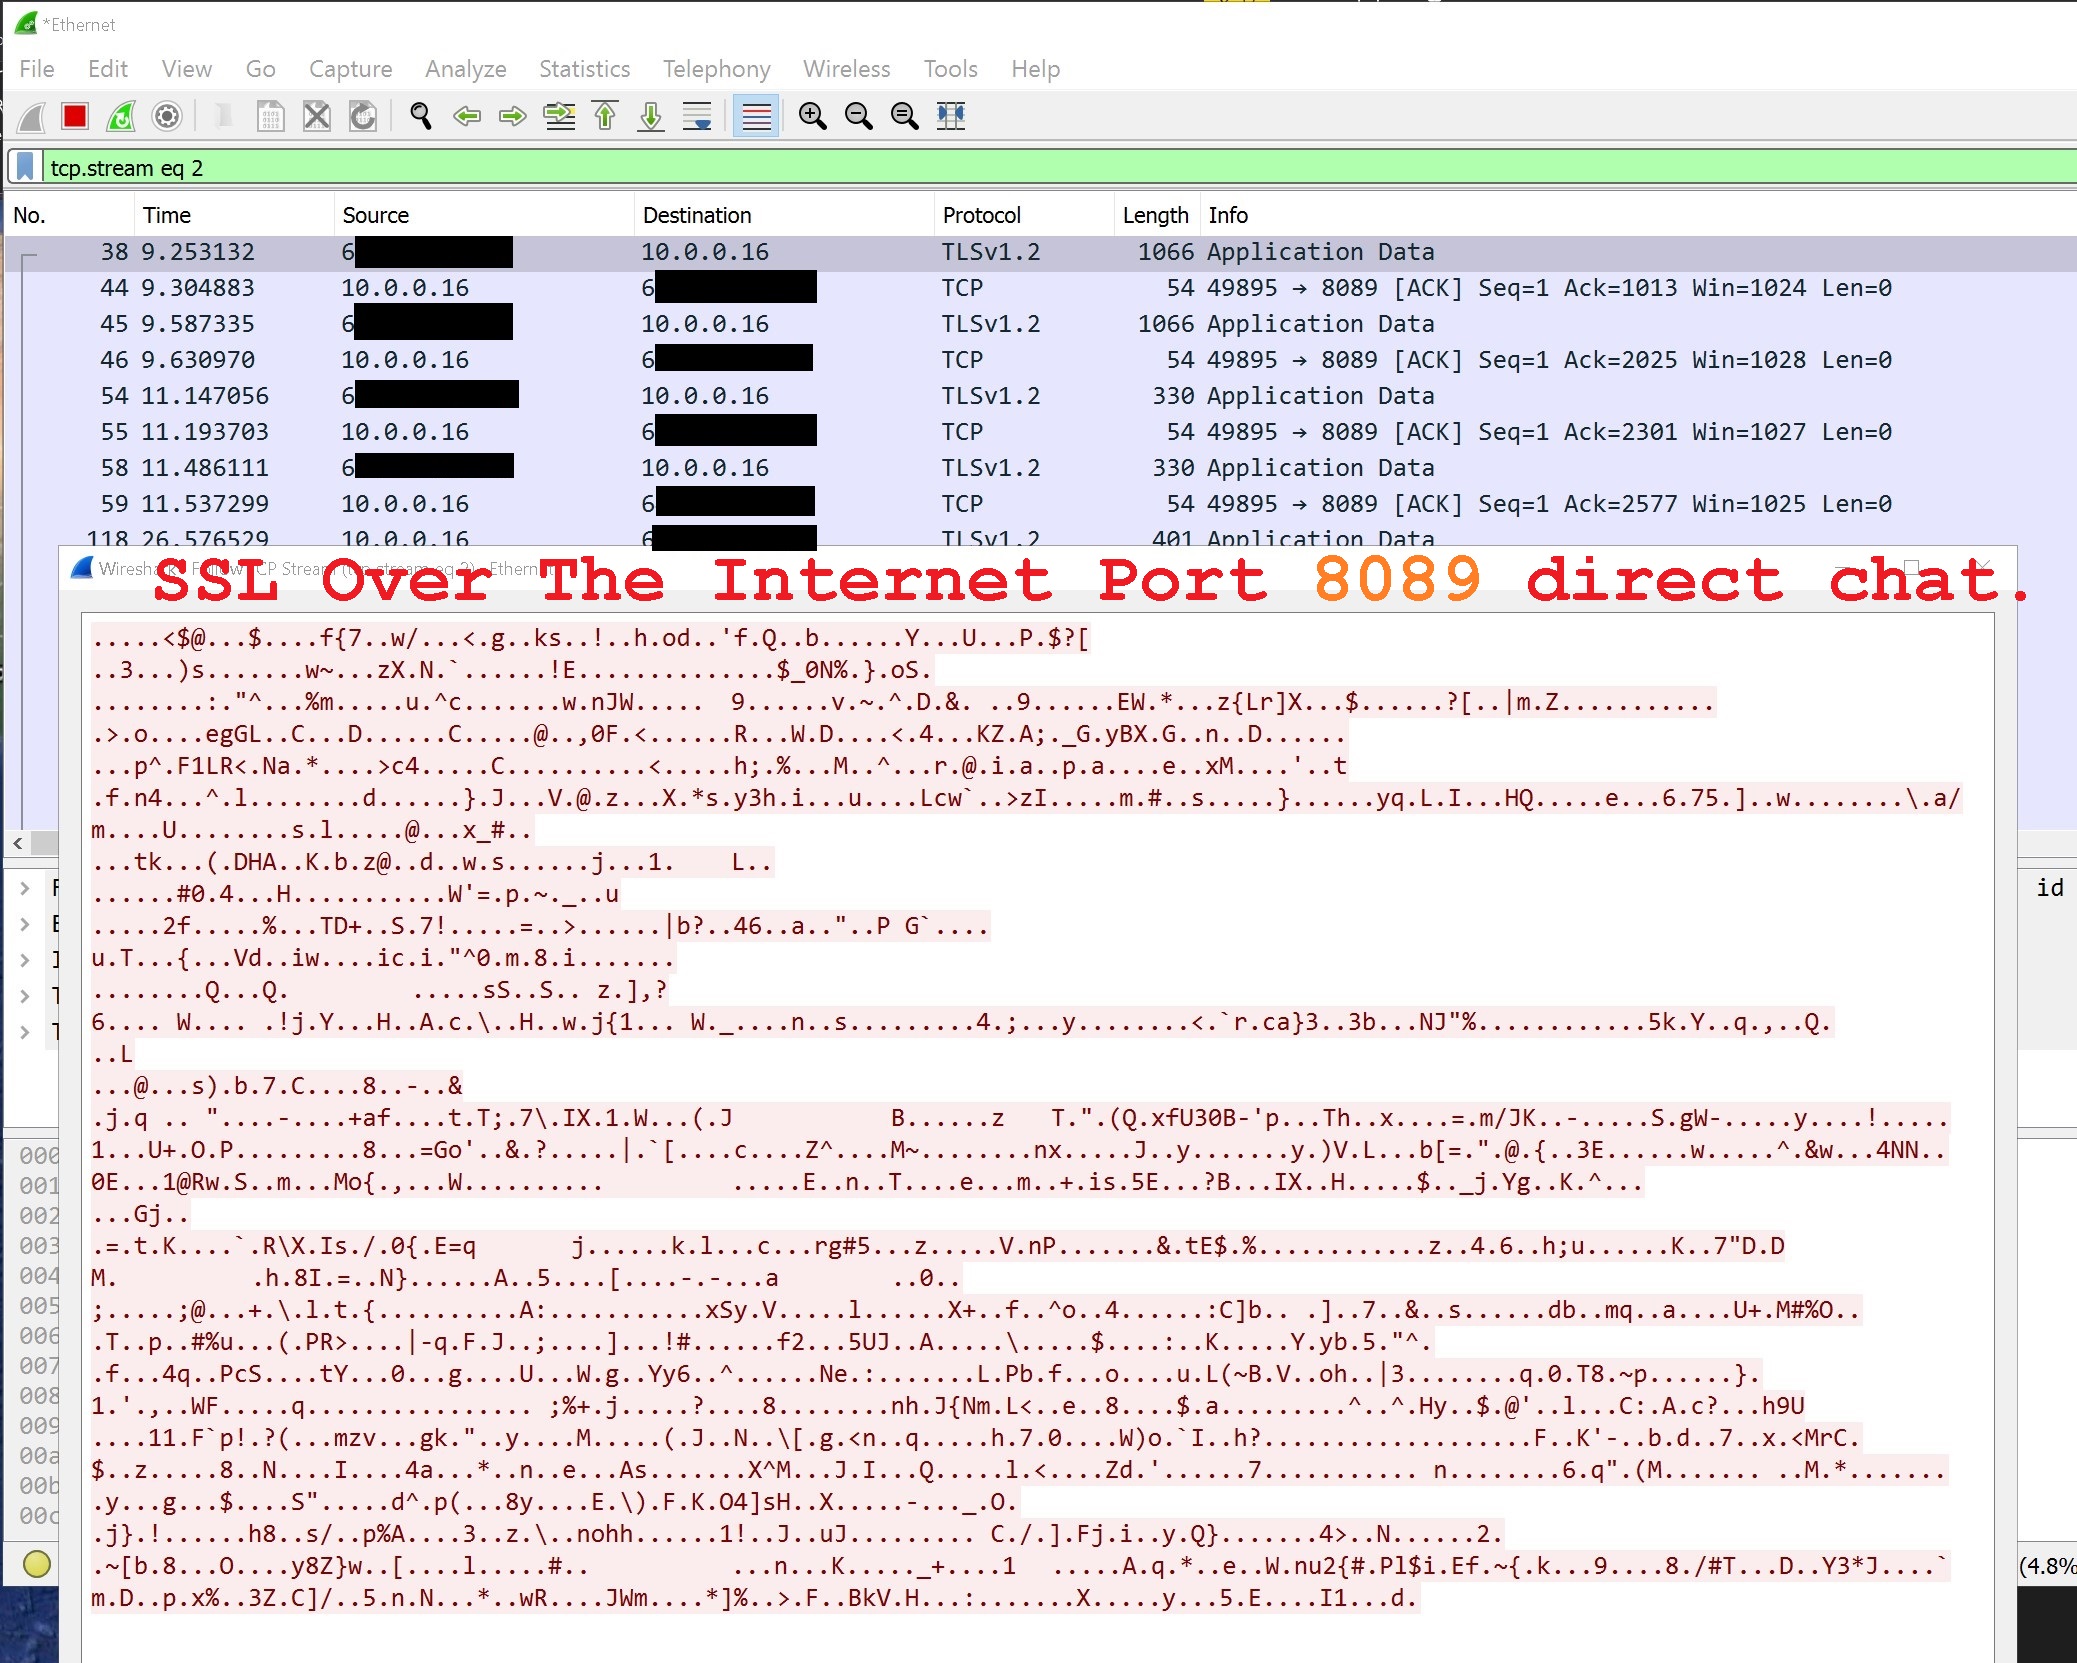Image resolution: width=2077 pixels, height=1663 pixels.
Task: Click the yellow expert info indicator
Action: [x=36, y=1564]
